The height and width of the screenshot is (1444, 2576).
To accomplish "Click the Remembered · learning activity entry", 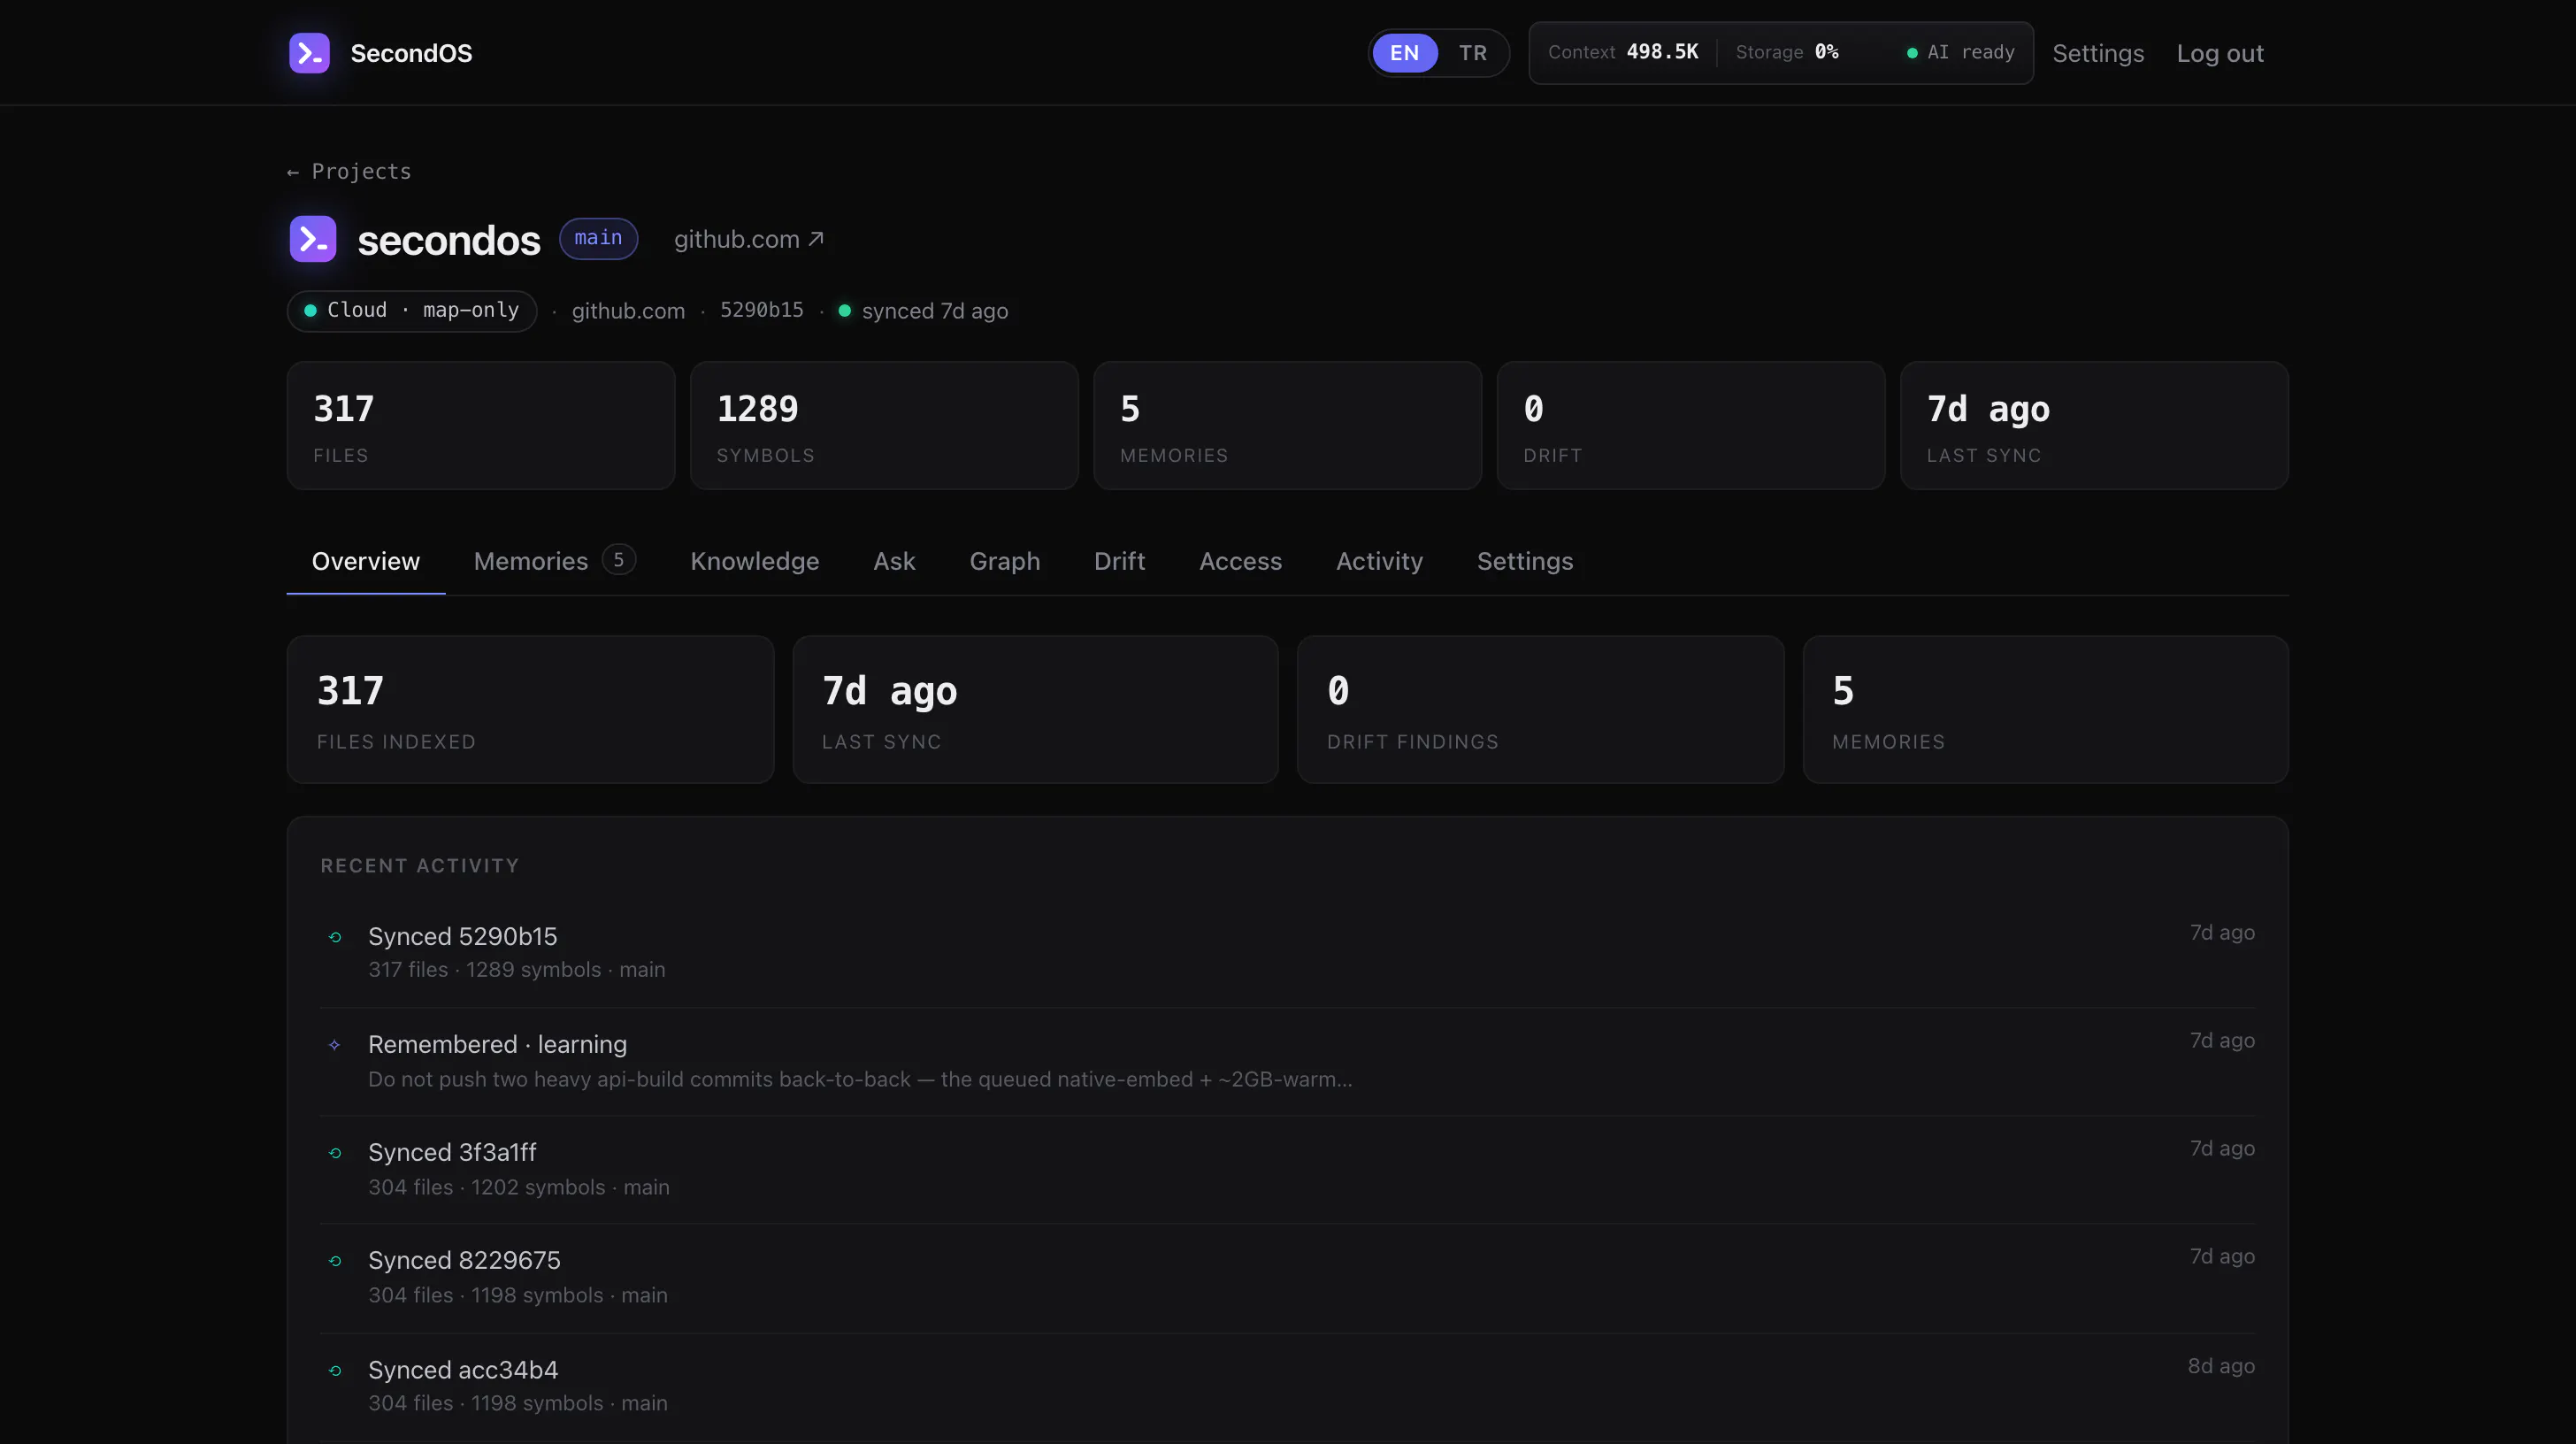I will 1287,1061.
